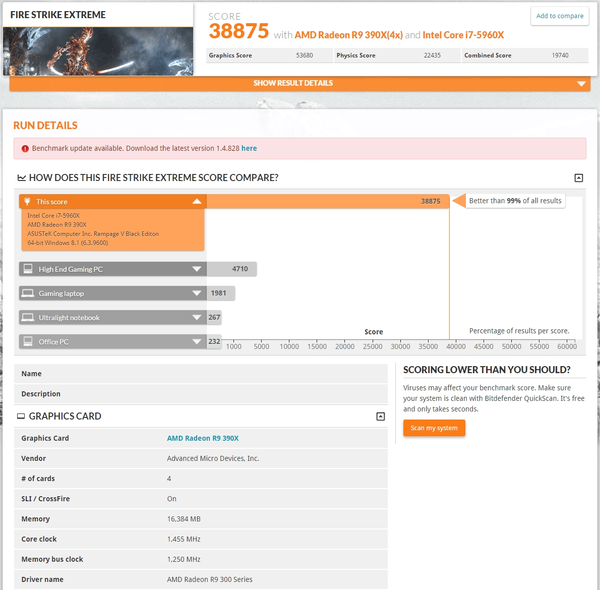
Task: Expand the Office PC dropdown
Action: point(197,342)
